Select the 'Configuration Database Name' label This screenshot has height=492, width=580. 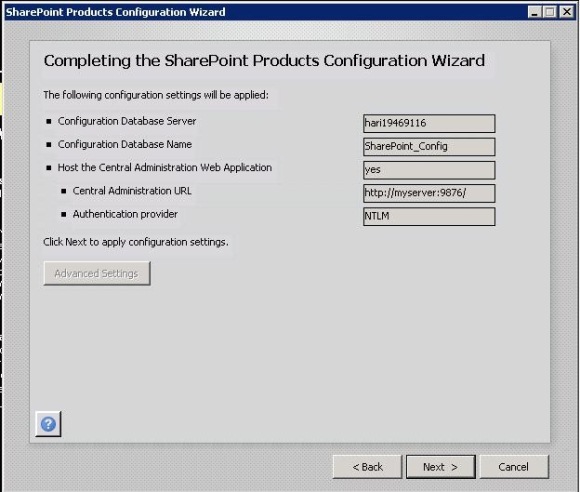pyautogui.click(x=125, y=144)
